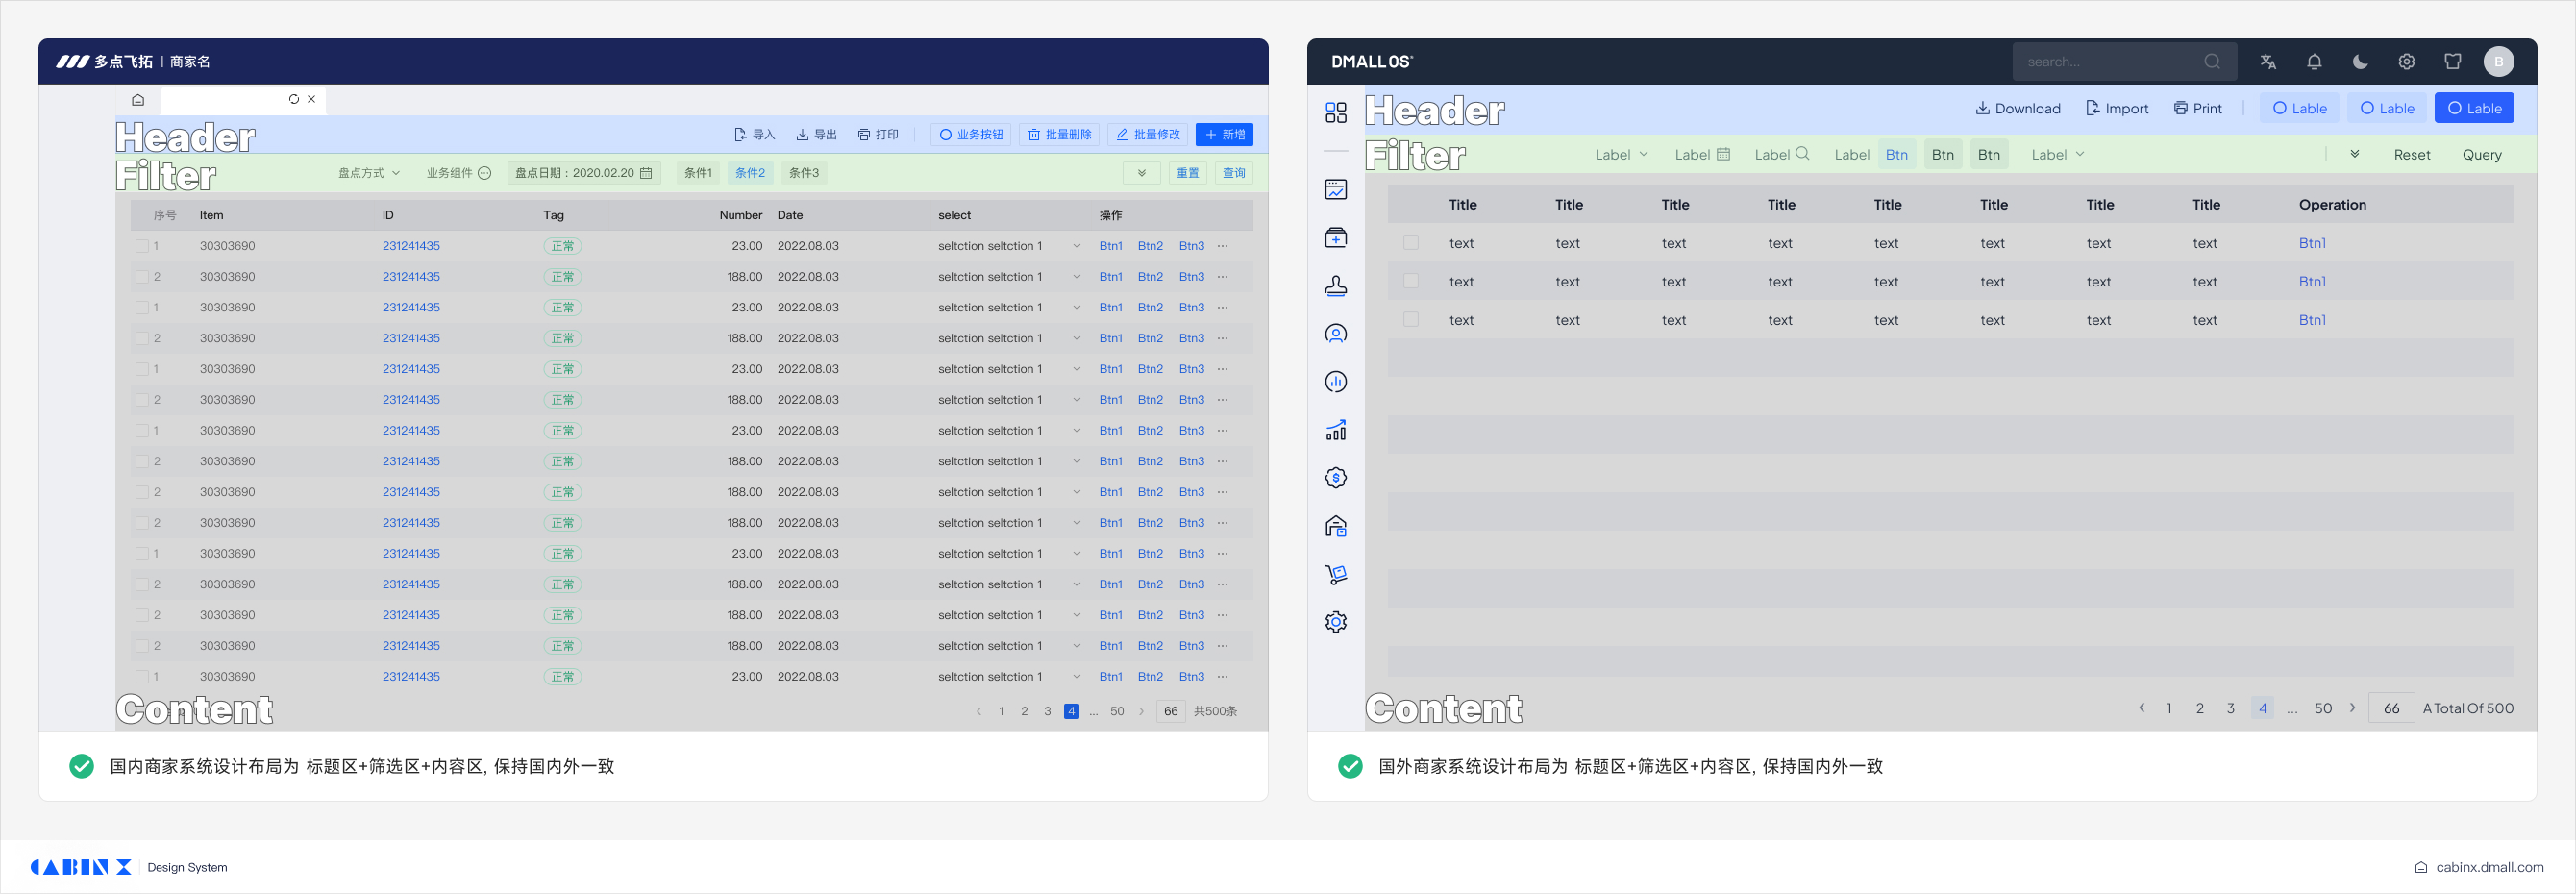Click the shopping cart sidebar icon
Viewport: 2576px width, 894px height.
click(1335, 574)
